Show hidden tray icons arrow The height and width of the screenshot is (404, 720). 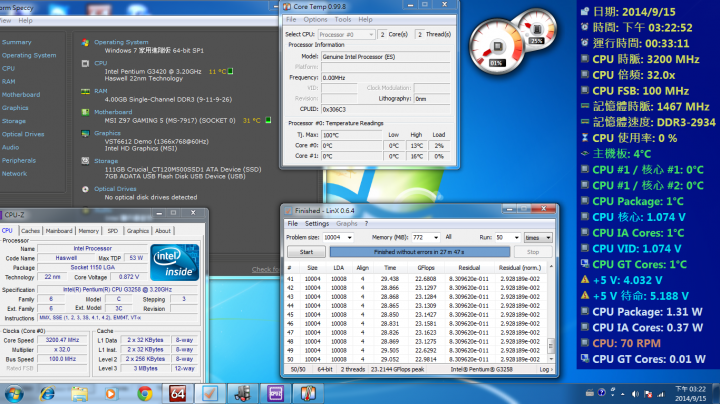623,394
